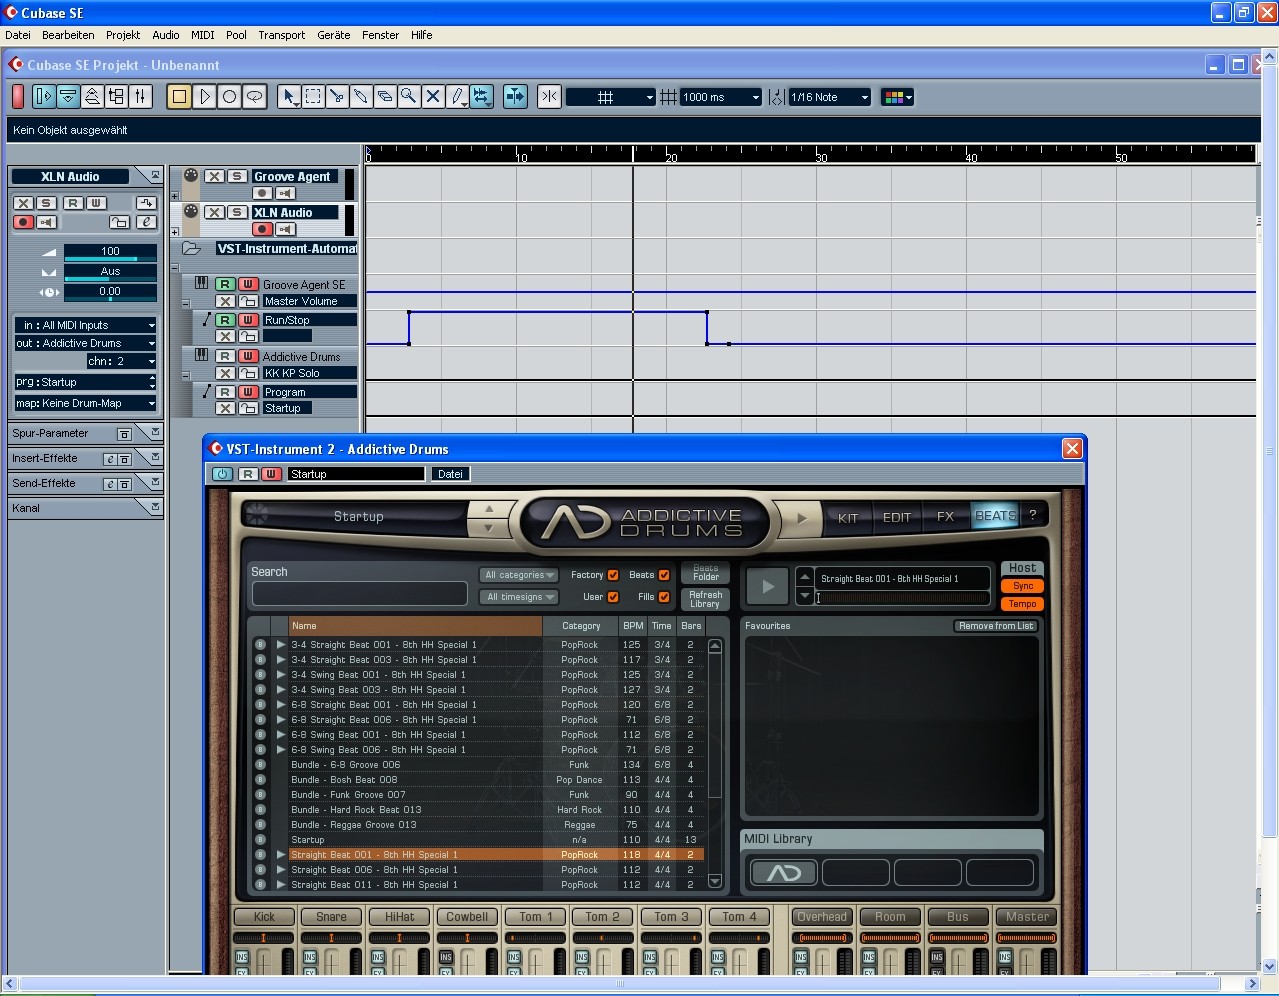The width and height of the screenshot is (1279, 996).
Task: Switch to the FX tab in Addictive Drums
Action: point(945,517)
